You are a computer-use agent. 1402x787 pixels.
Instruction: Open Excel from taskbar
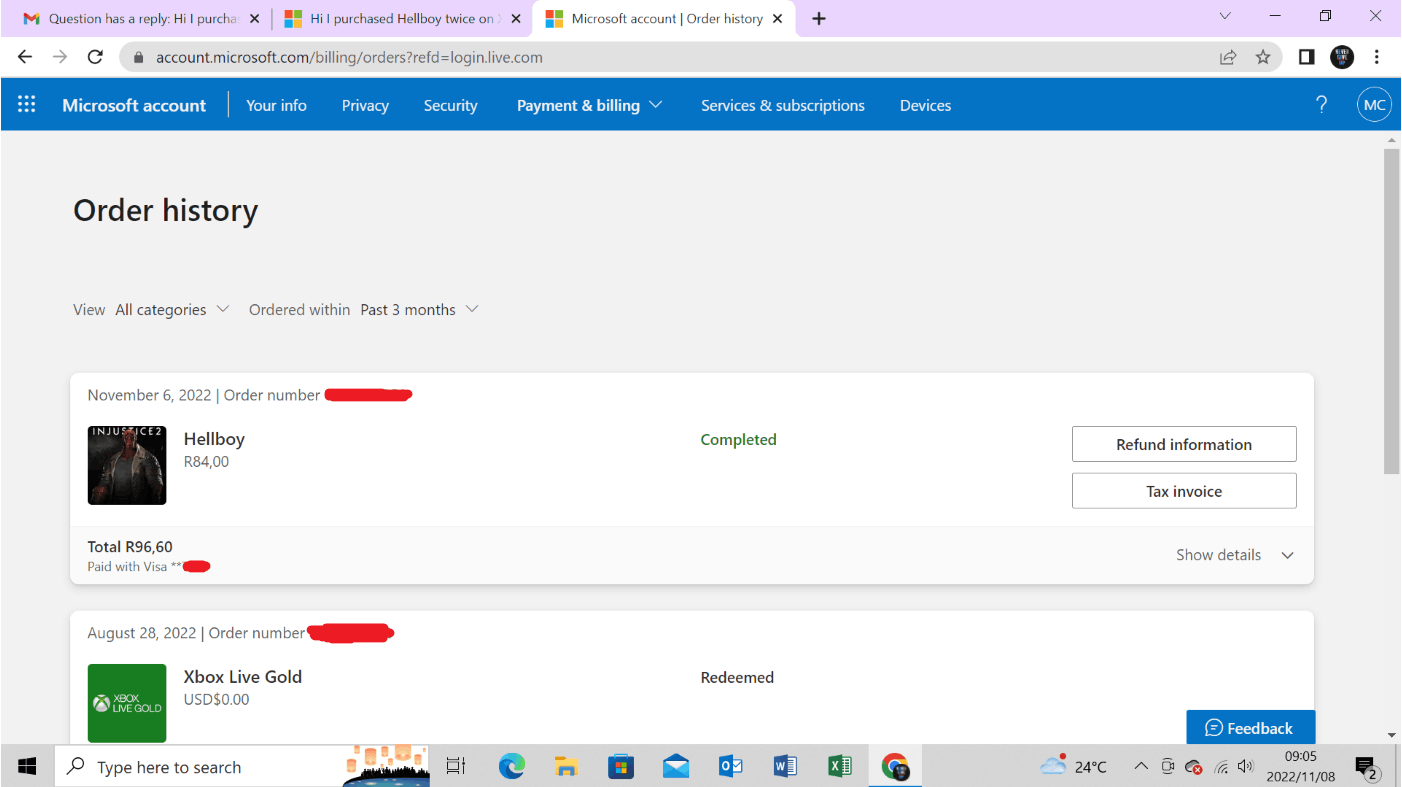coord(840,766)
